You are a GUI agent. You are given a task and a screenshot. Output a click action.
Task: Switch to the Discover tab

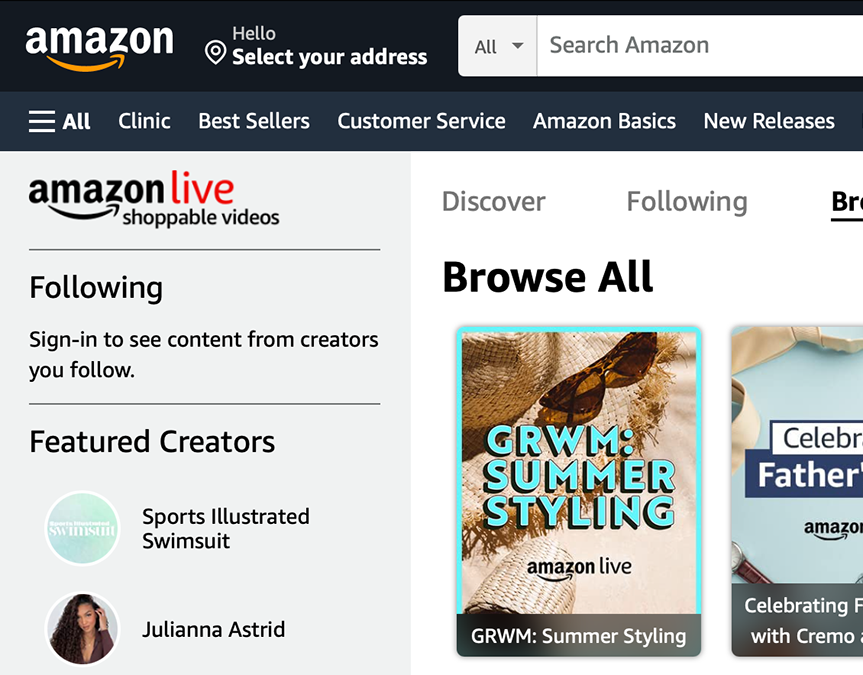click(494, 202)
